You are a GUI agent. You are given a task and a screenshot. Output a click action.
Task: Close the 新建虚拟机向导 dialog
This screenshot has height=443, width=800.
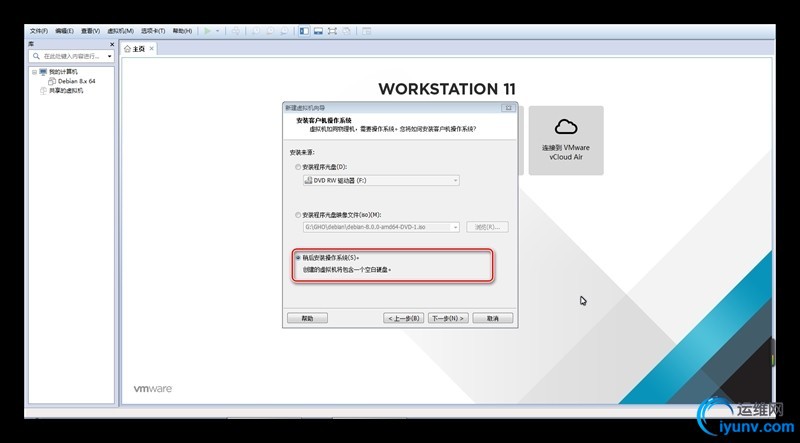508,108
